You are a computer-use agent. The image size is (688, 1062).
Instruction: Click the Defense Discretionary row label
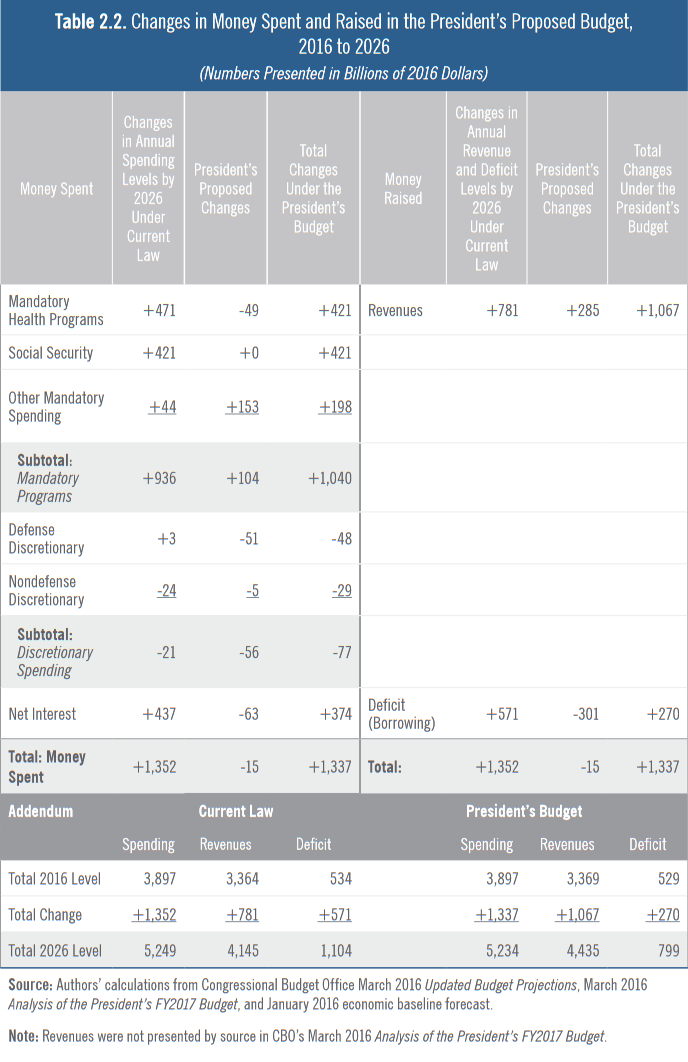pyautogui.click(x=46, y=538)
